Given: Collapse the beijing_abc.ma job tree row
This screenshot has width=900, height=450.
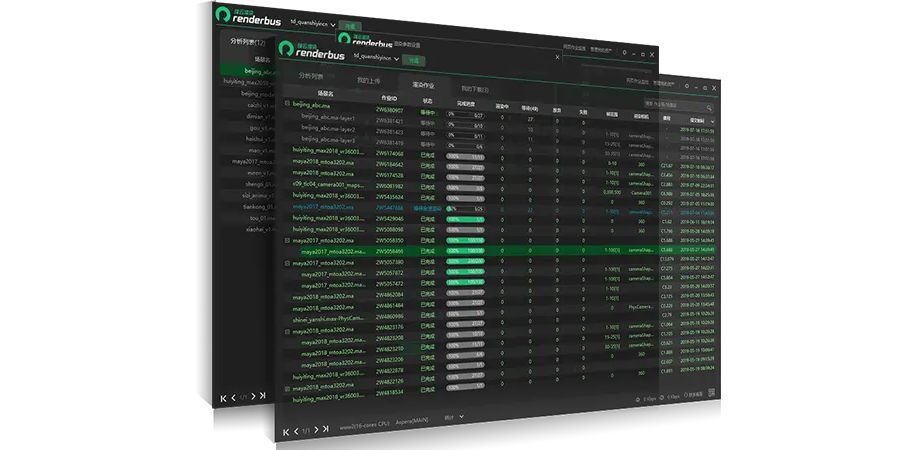Looking at the screenshot, I should (x=287, y=103).
